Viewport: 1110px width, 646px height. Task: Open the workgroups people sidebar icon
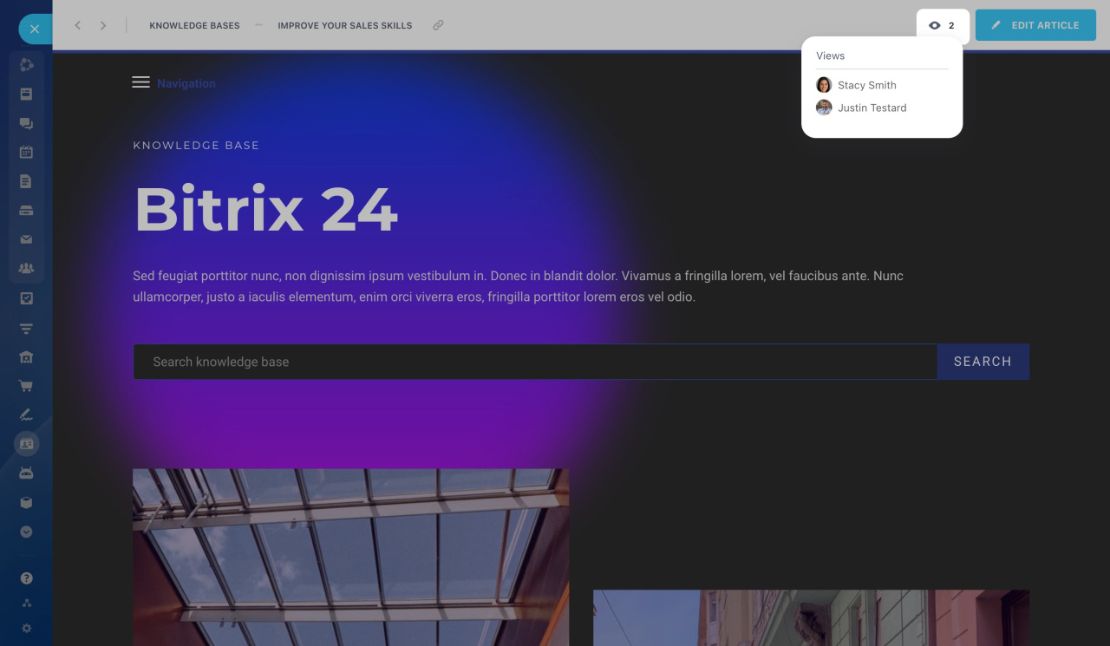coord(26,268)
